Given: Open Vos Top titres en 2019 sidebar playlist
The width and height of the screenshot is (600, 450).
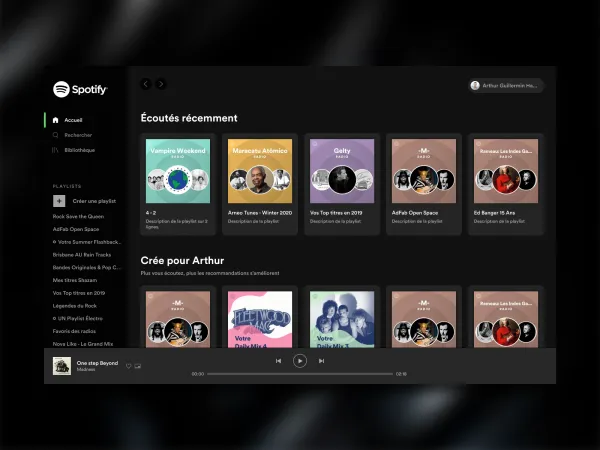Looking at the screenshot, I should coord(79,293).
